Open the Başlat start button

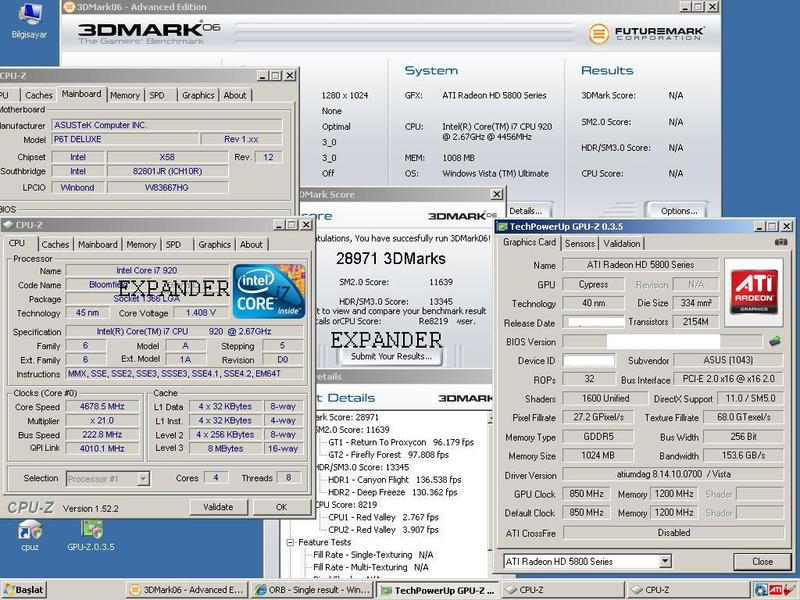tap(23, 590)
